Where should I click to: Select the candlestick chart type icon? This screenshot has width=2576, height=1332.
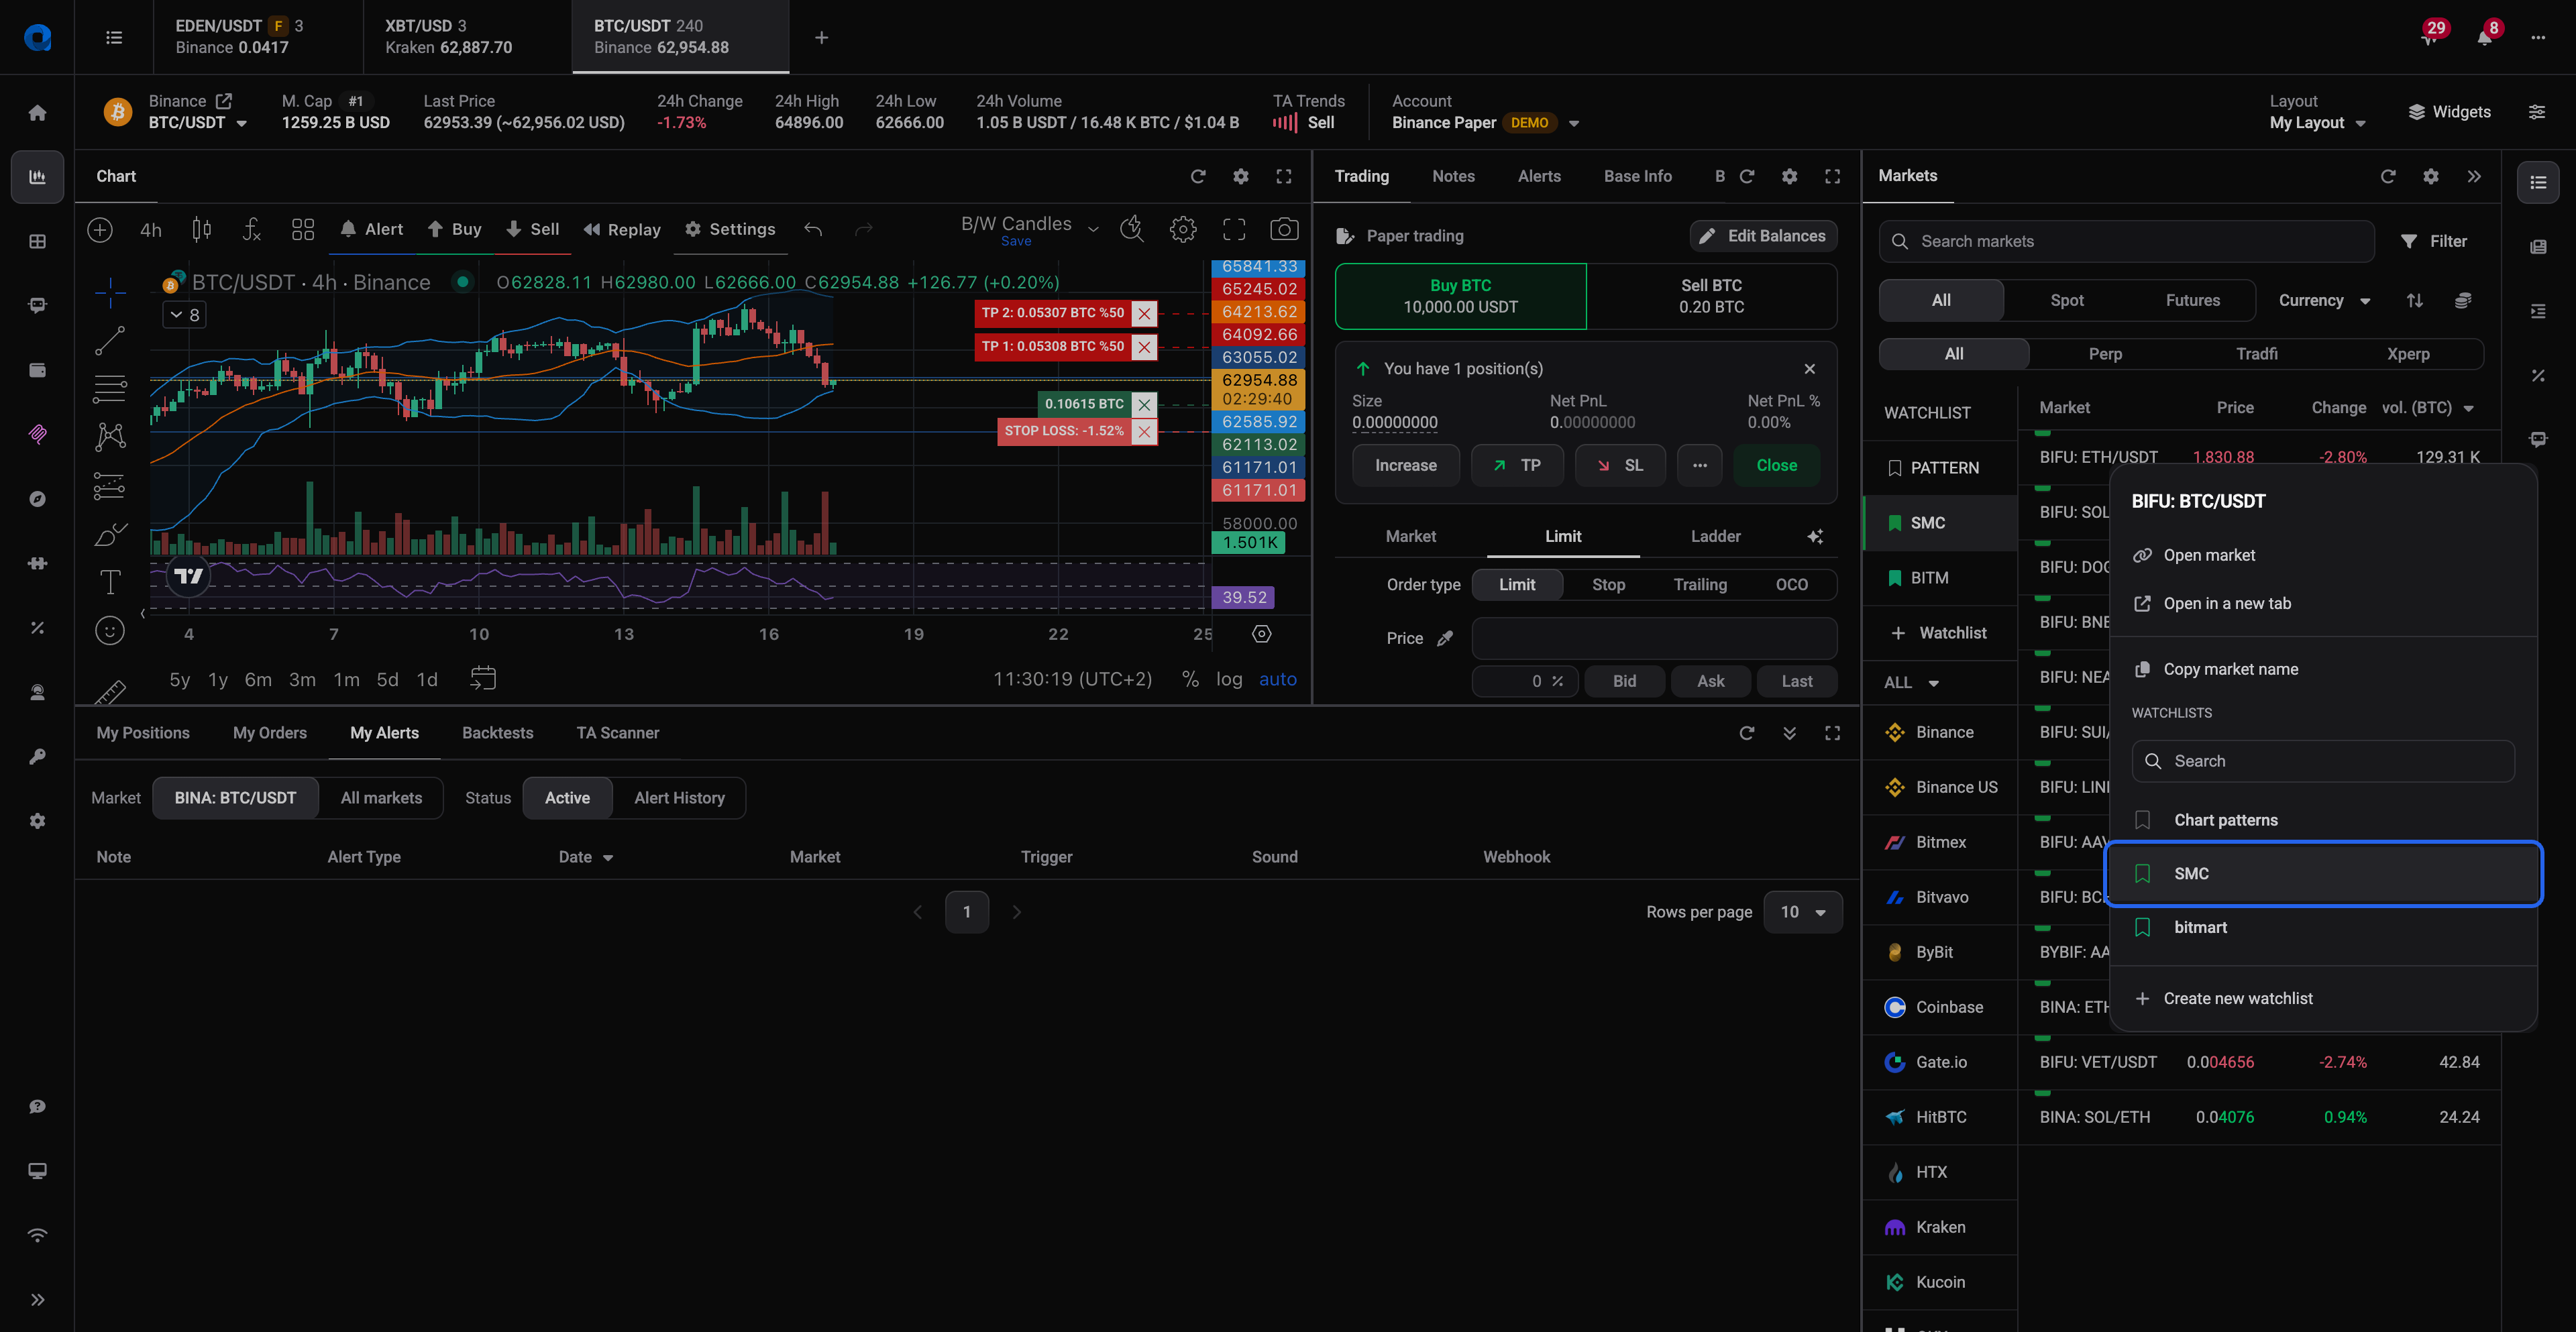[x=201, y=230]
